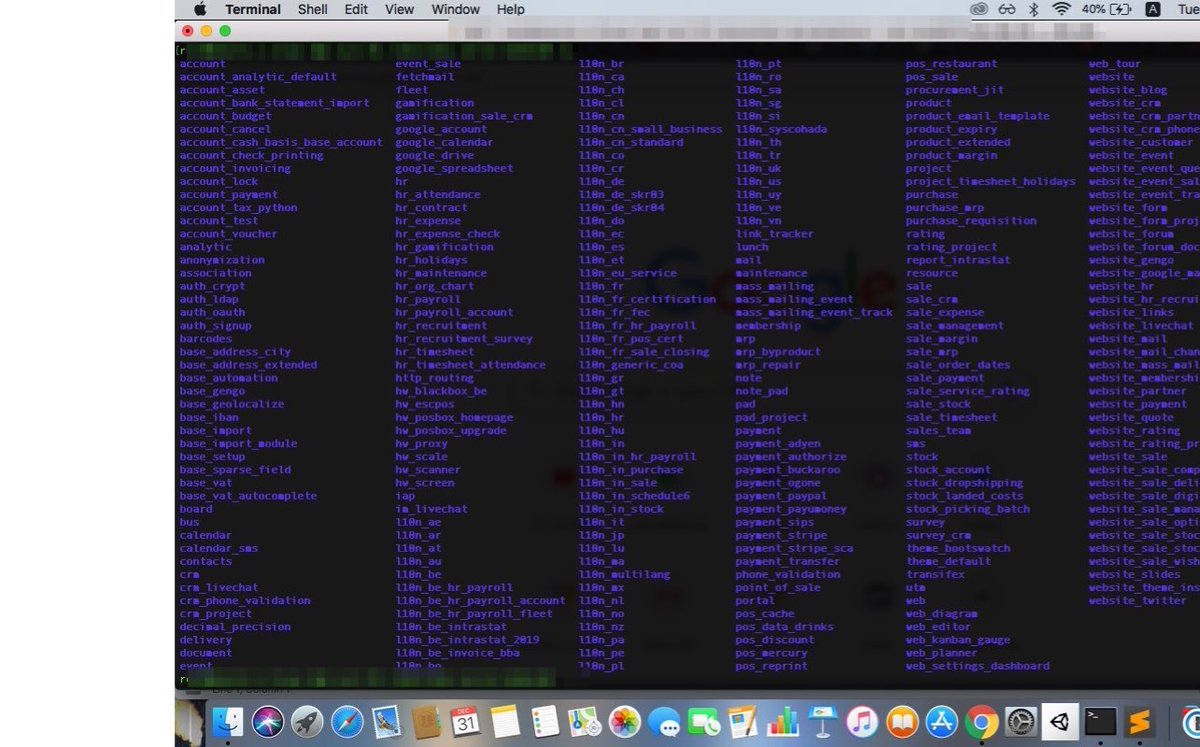The image size is (1200, 747).
Task: Click 'base_vat_autocomplete' entry
Action: (248, 496)
